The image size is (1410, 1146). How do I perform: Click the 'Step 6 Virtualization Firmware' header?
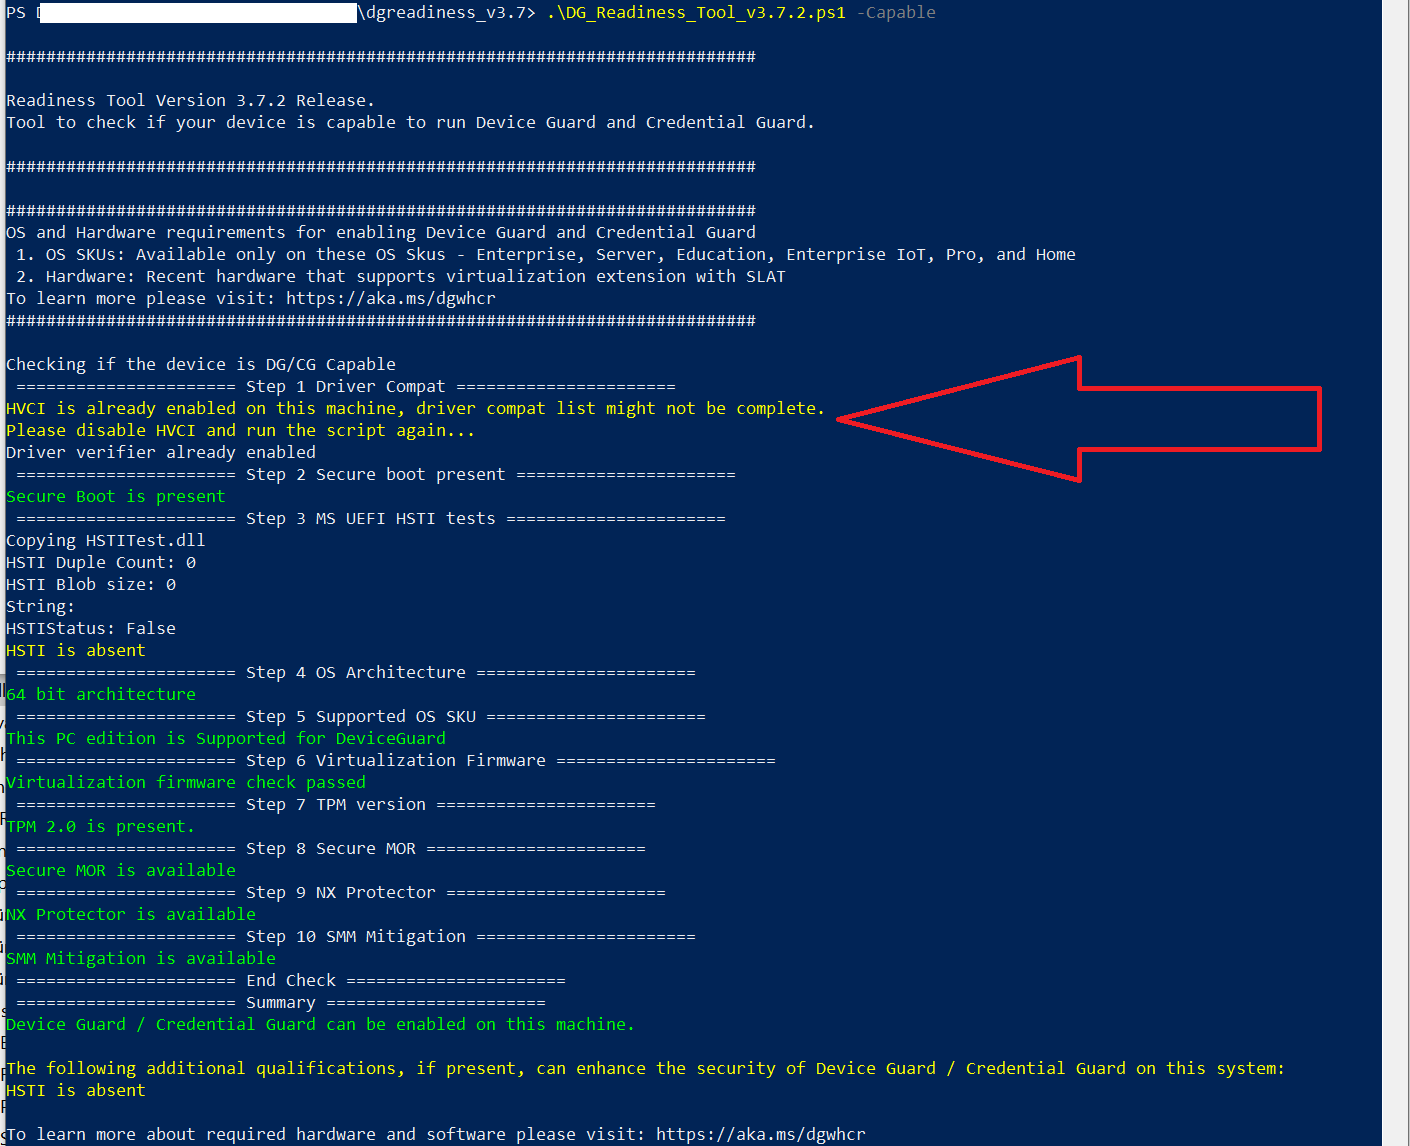click(x=396, y=760)
